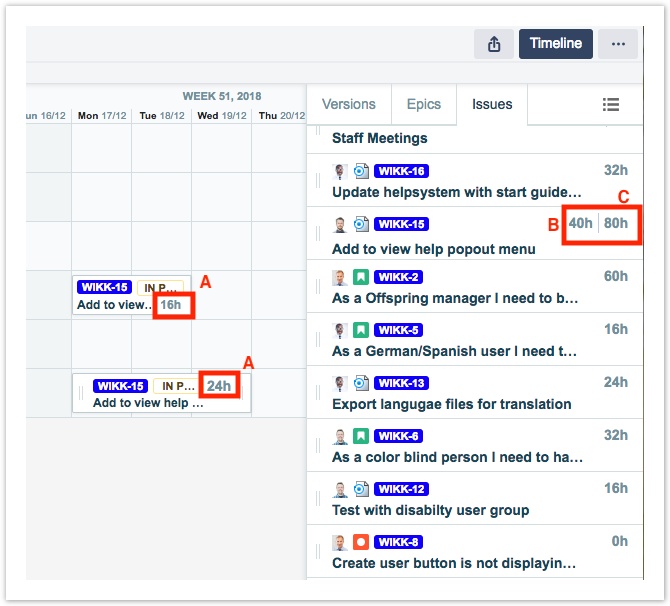Switch to the Versions tab

pyautogui.click(x=349, y=105)
